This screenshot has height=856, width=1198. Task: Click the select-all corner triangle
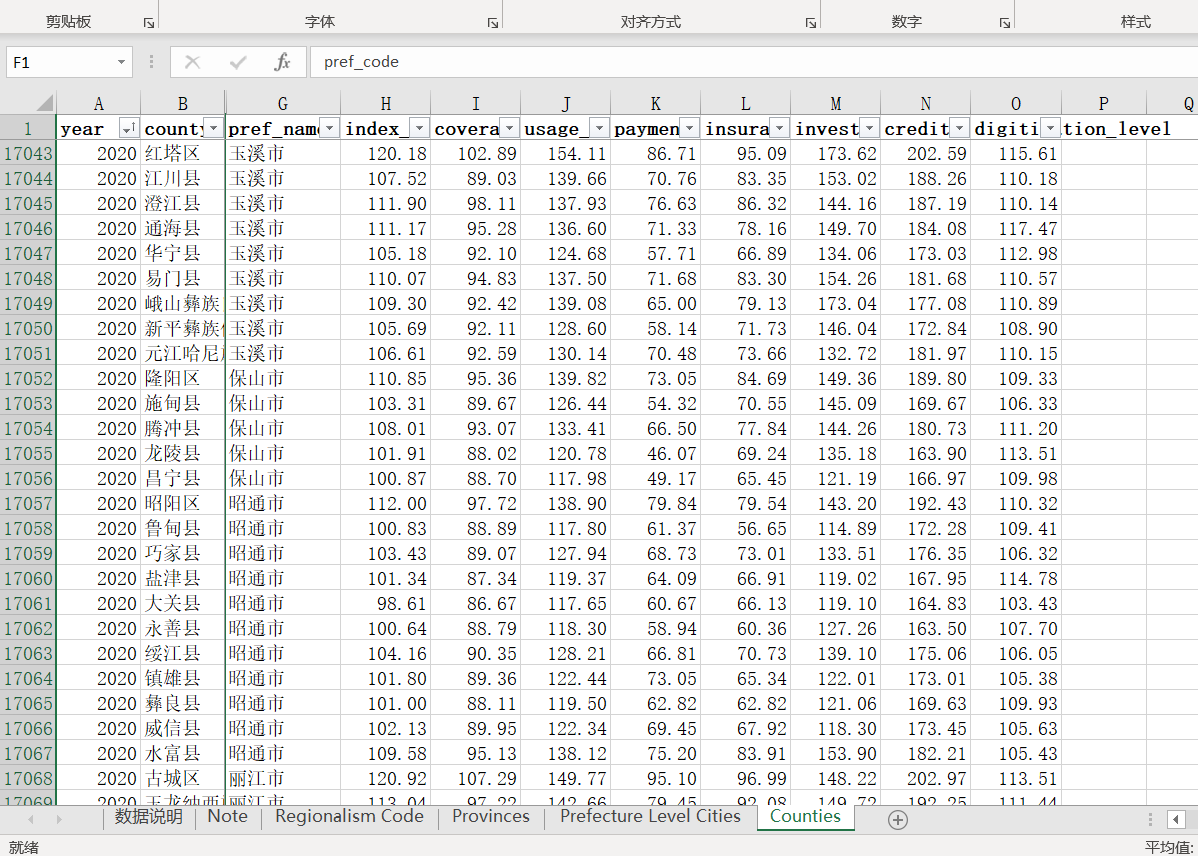coord(45,102)
